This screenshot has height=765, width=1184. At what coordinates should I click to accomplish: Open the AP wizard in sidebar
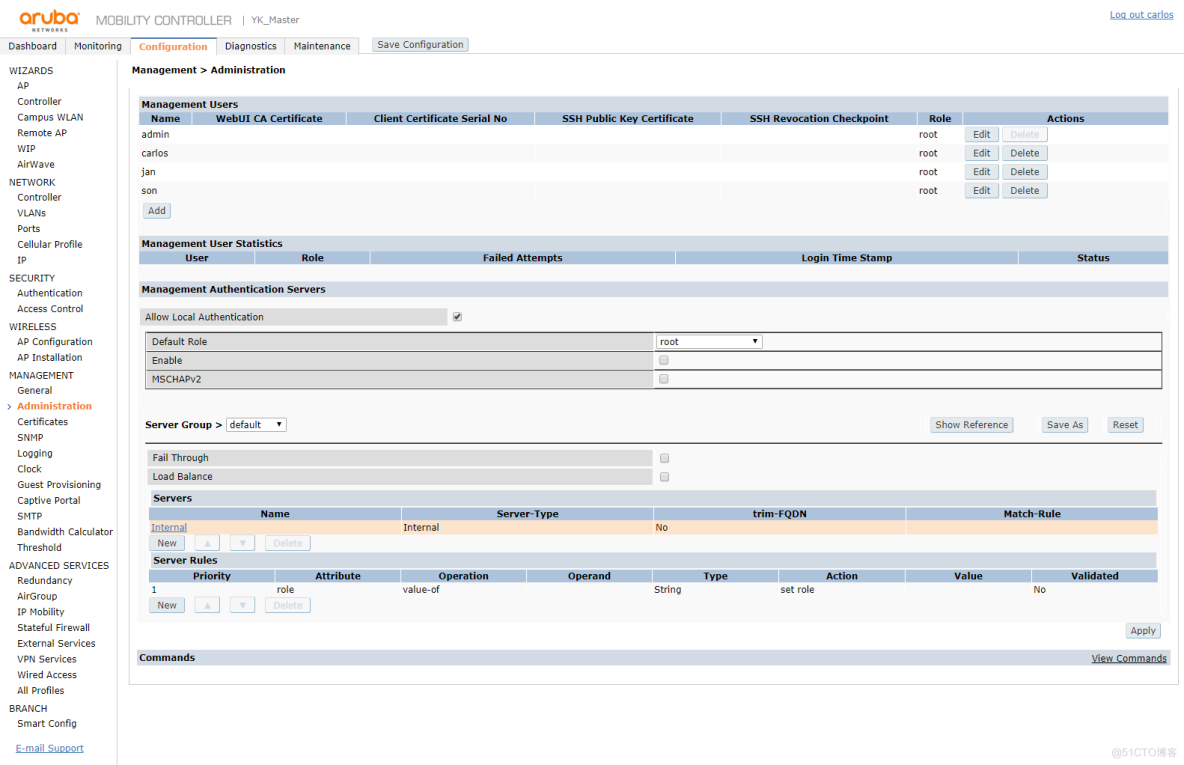click(23, 85)
